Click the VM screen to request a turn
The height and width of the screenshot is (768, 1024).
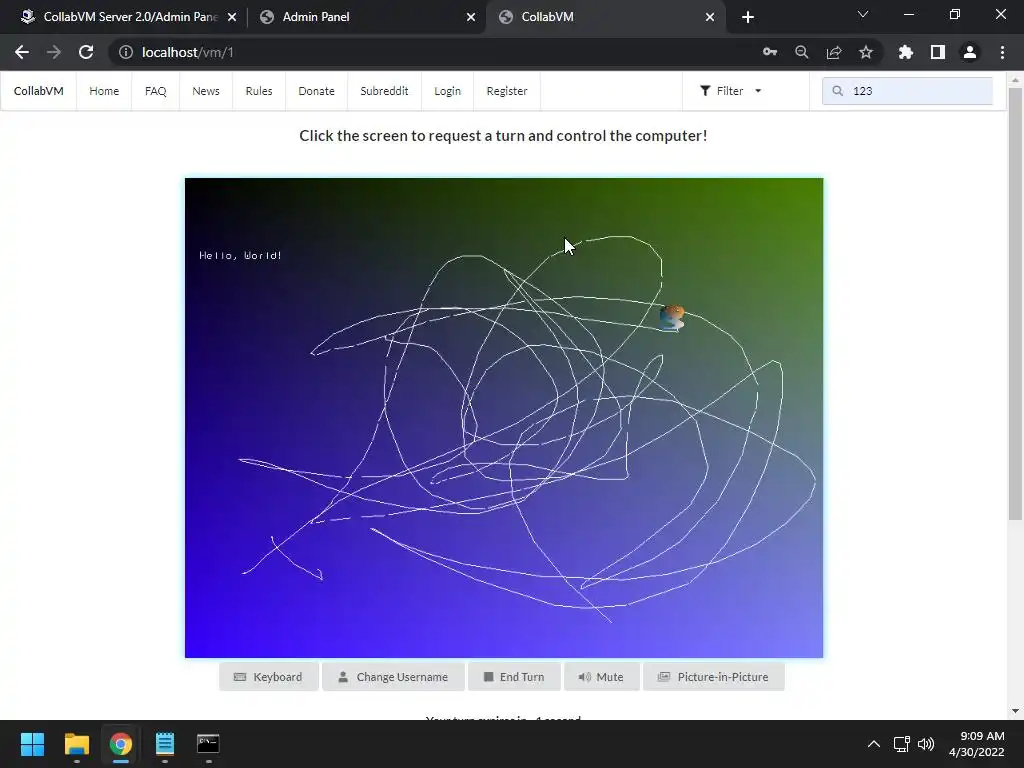[504, 417]
